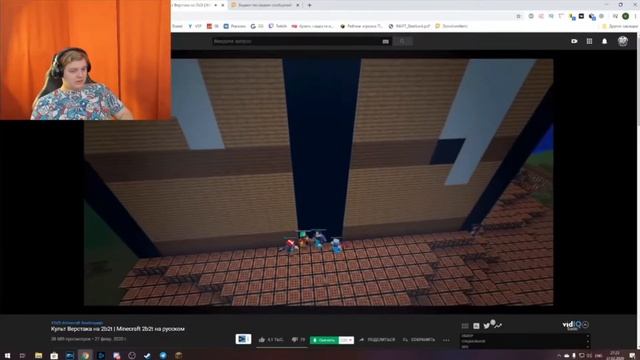The width and height of the screenshot is (640, 360).
Task: Click the green download button
Action: tap(324, 340)
